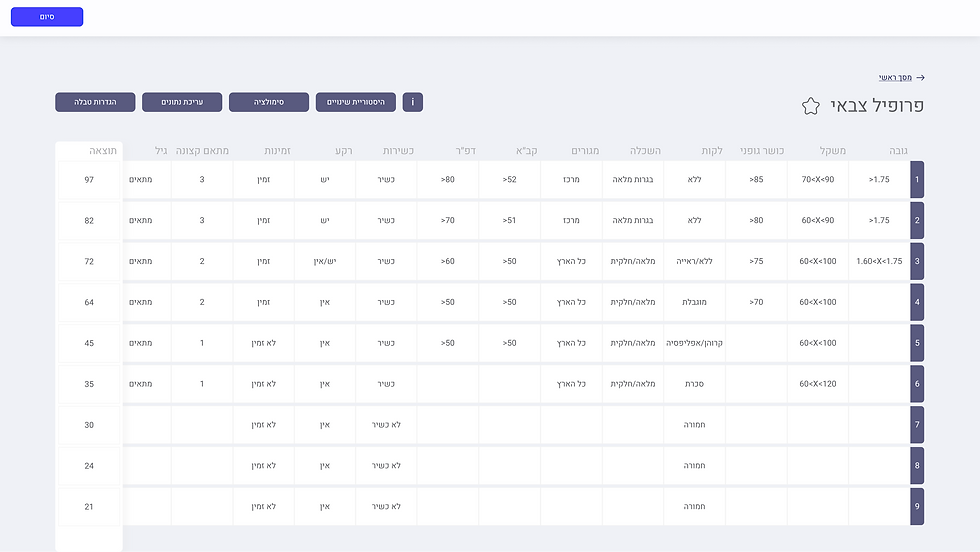The height and width of the screenshot is (552, 980).
Task: Click height cell 1.60<X<1.75
Action: tap(879, 261)
